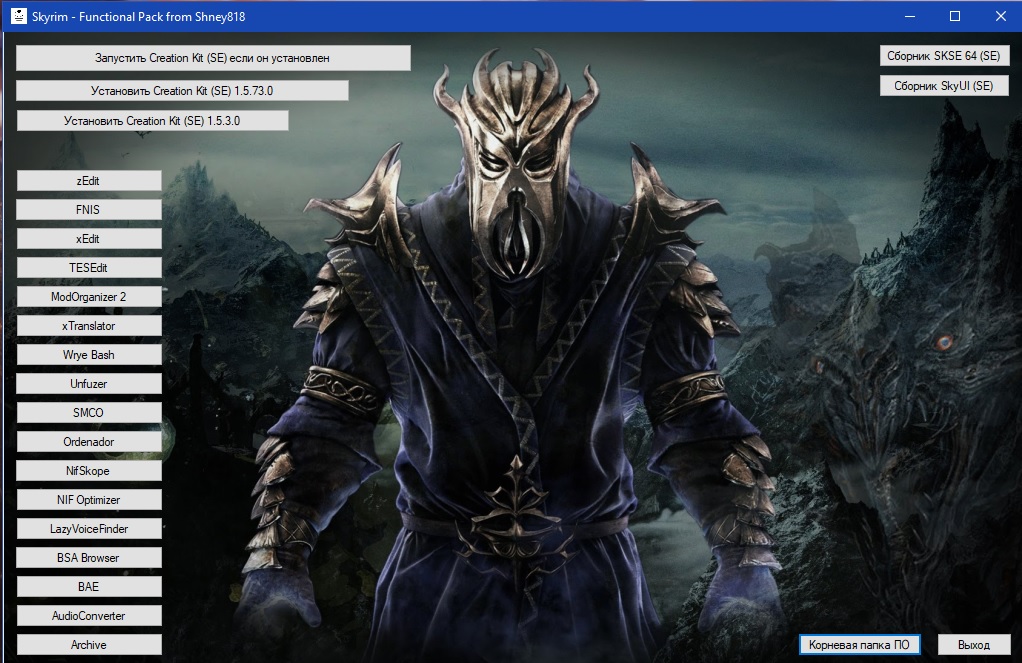Image resolution: width=1022 pixels, height=663 pixels.
Task: Open the zEdit tool
Action: point(89,181)
